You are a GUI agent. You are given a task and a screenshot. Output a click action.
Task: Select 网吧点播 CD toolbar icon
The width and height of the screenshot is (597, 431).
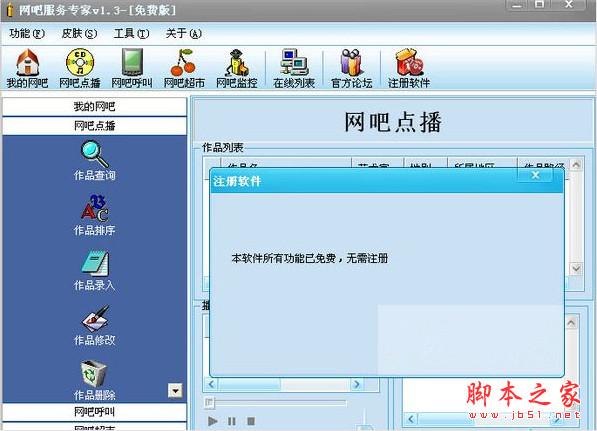tap(80, 69)
